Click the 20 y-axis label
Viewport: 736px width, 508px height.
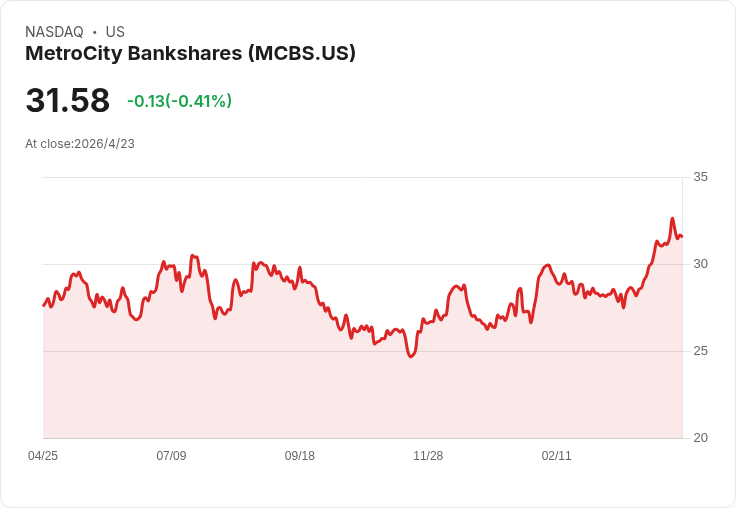click(700, 438)
